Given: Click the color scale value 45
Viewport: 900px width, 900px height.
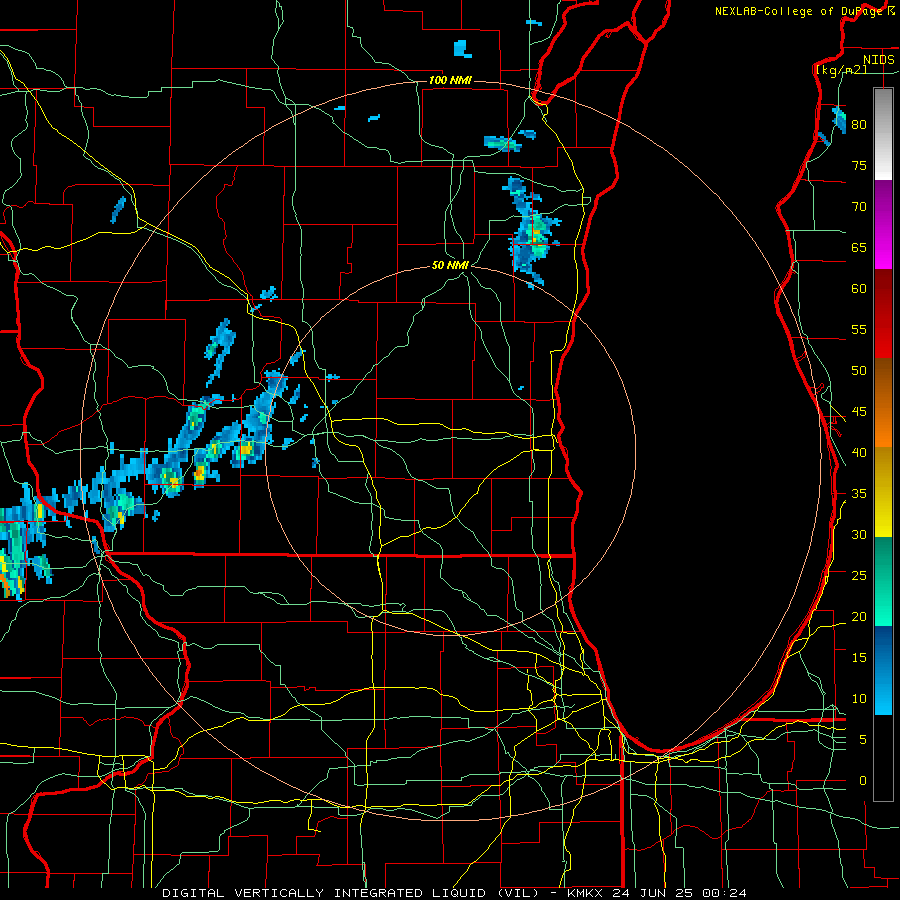Looking at the screenshot, I should point(859,412).
